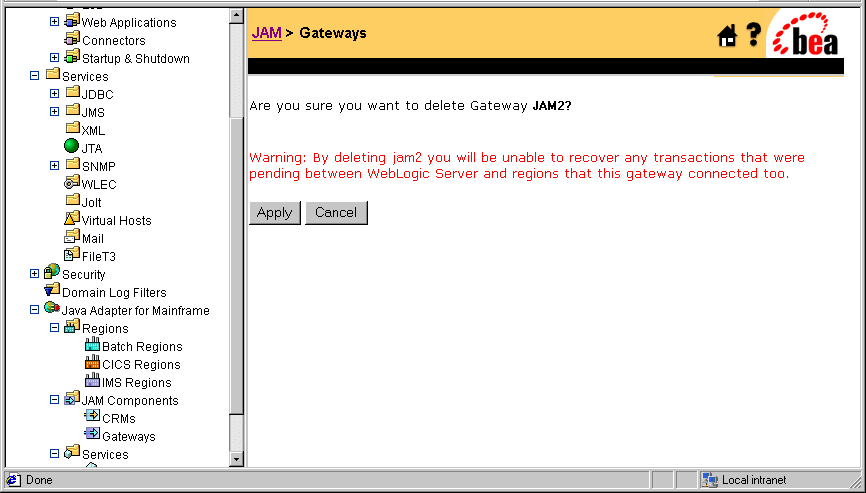This screenshot has height=493, width=866.
Task: Click the JDBC folder icon
Action: tap(72, 92)
